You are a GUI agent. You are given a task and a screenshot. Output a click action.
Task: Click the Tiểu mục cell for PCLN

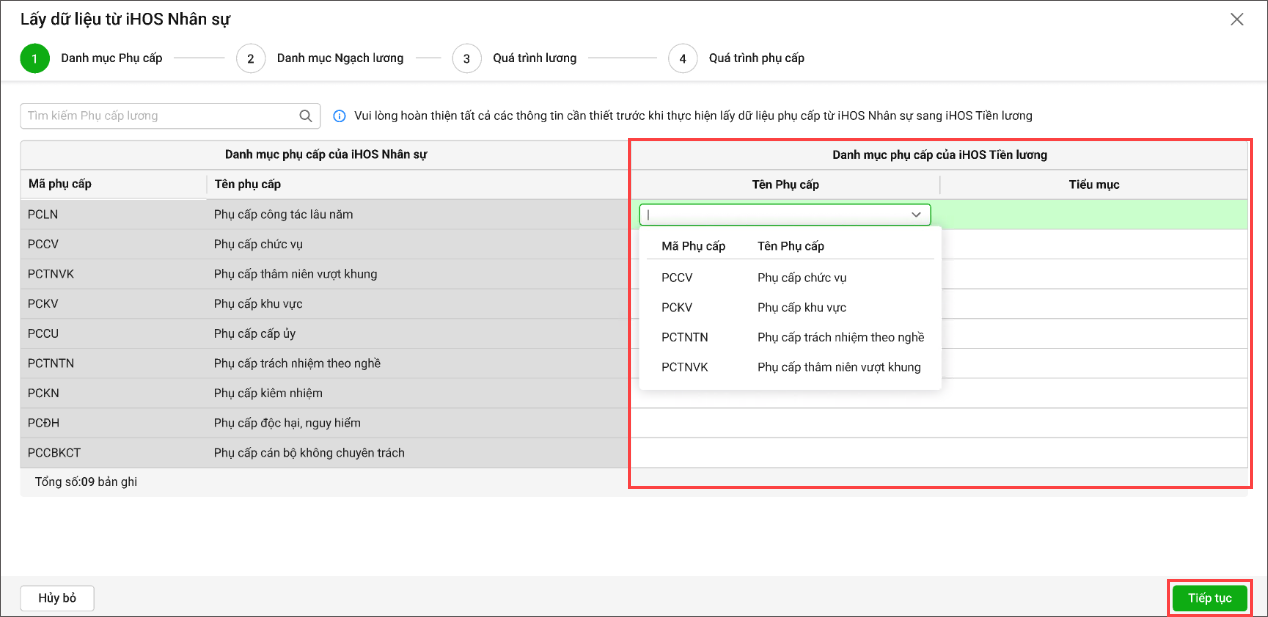point(1093,215)
